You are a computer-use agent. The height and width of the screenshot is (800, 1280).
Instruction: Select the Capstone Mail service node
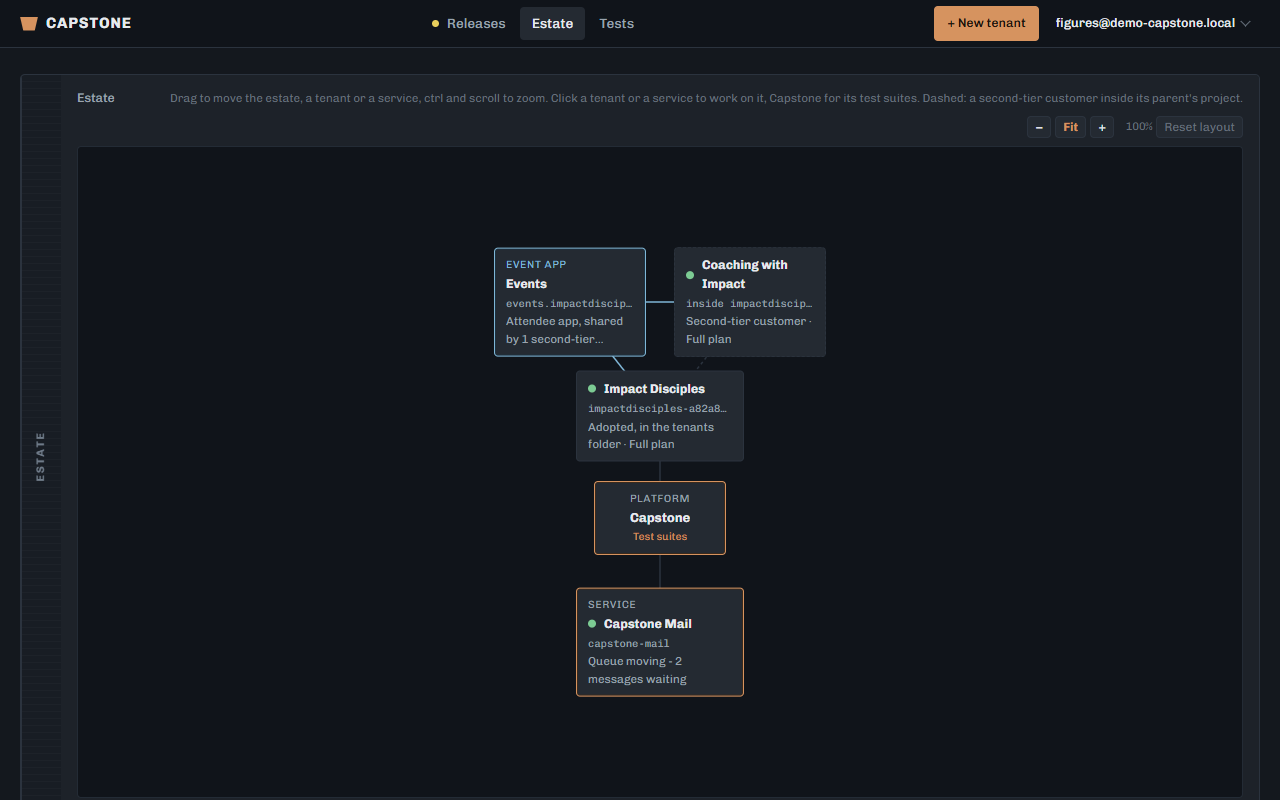pos(660,642)
